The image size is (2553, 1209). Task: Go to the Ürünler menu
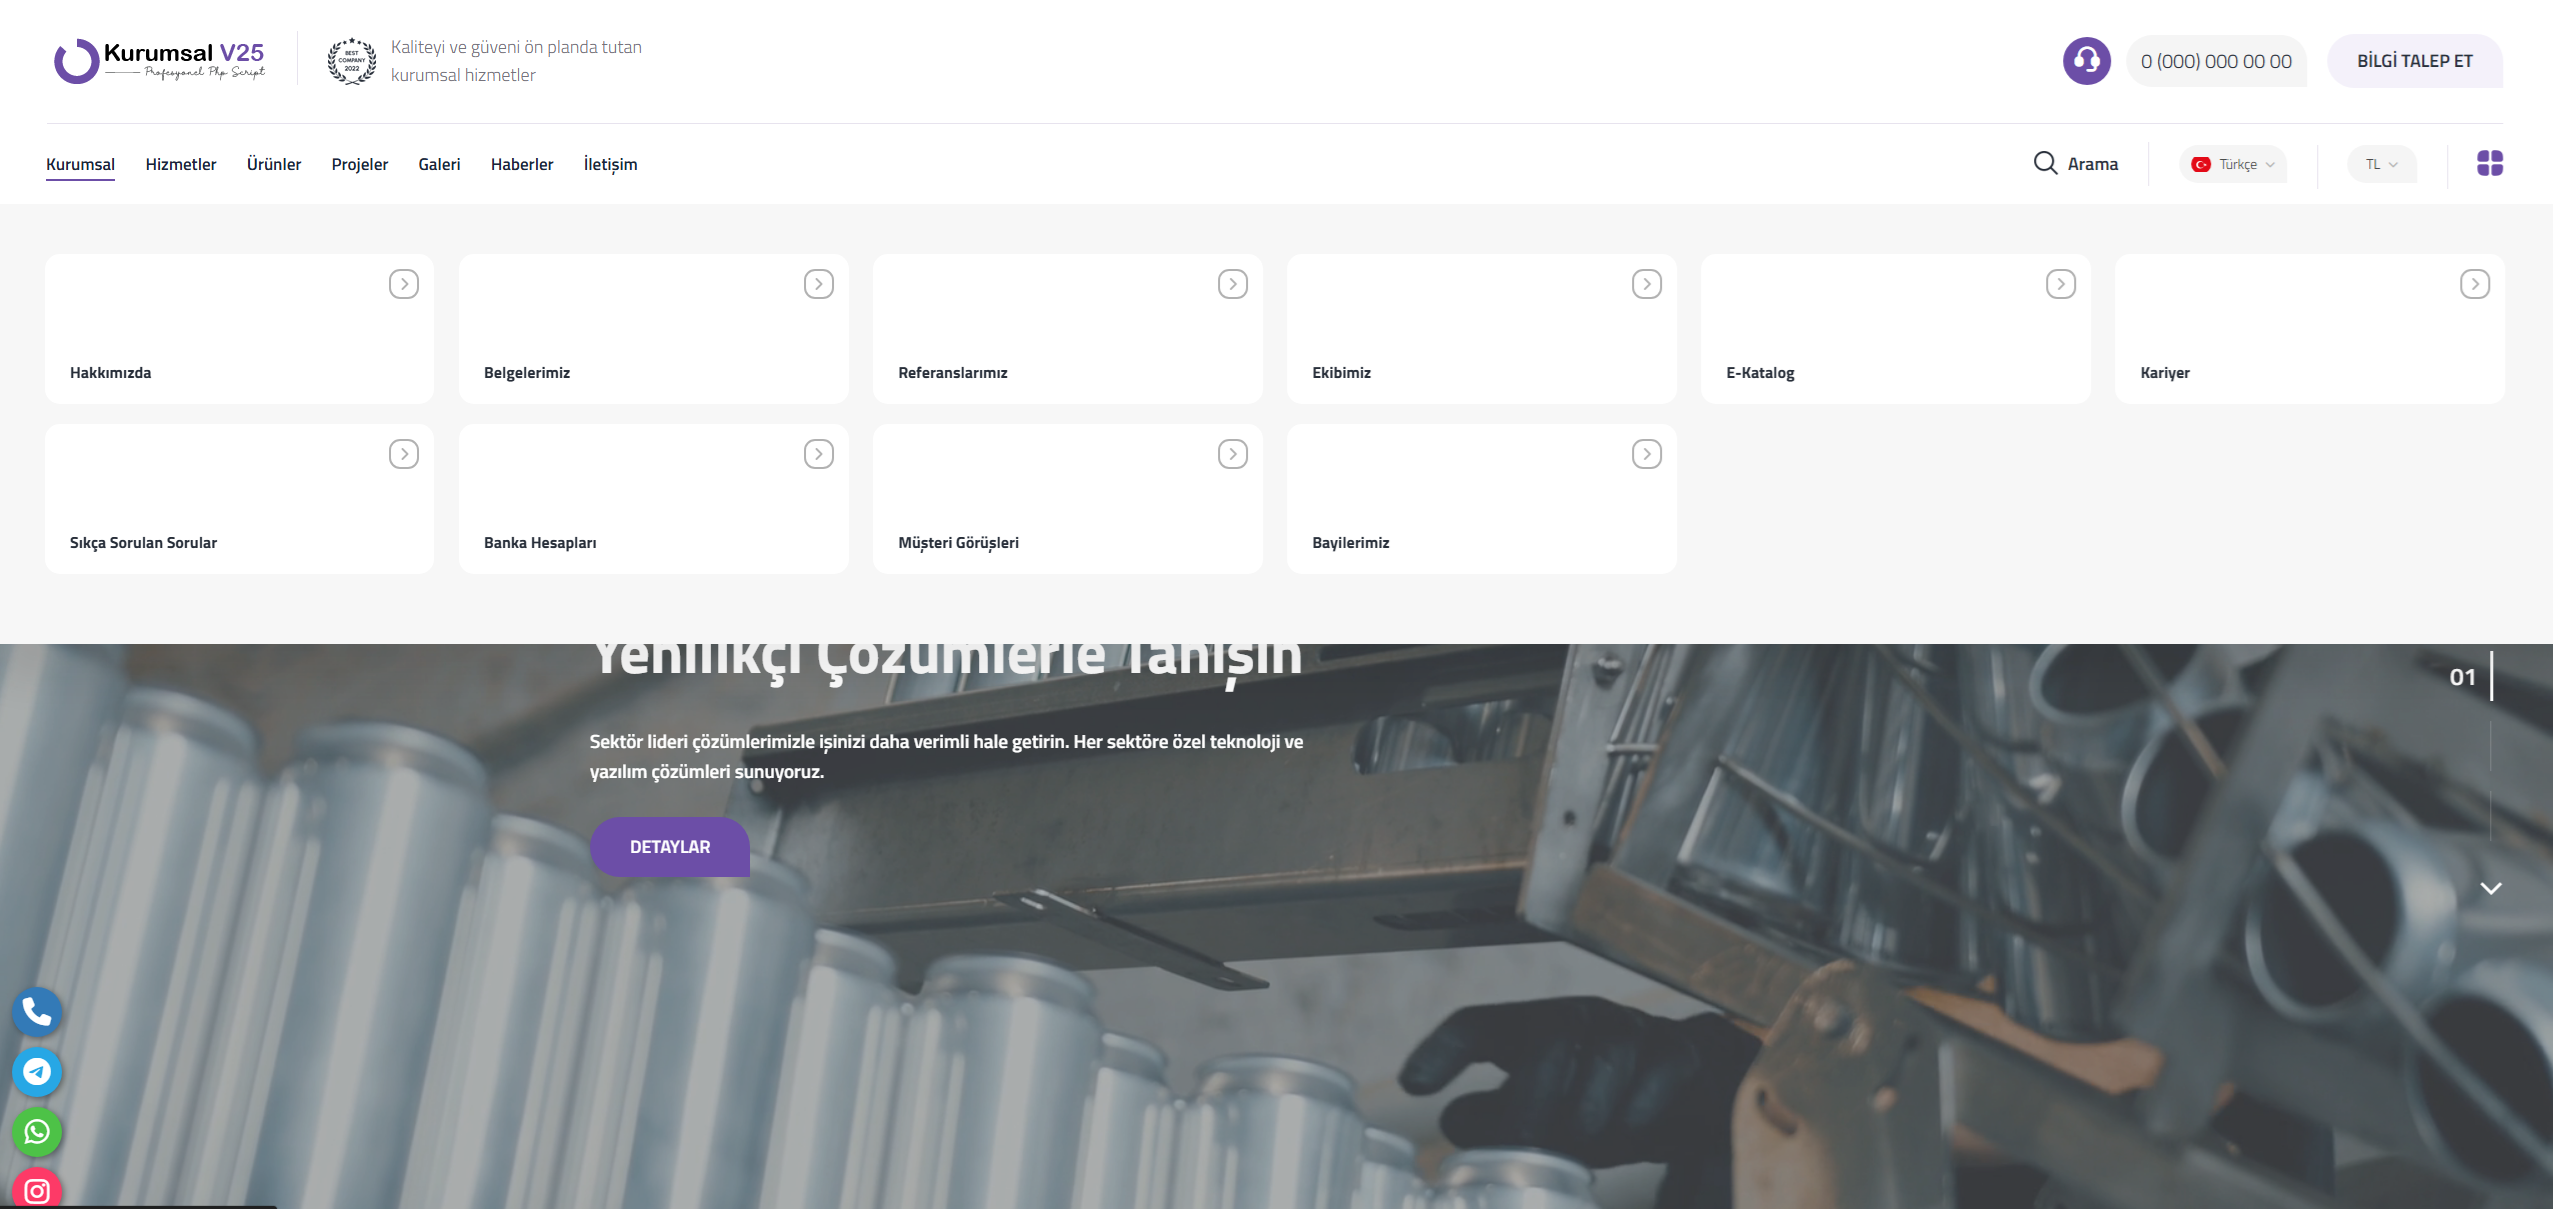[x=273, y=164]
